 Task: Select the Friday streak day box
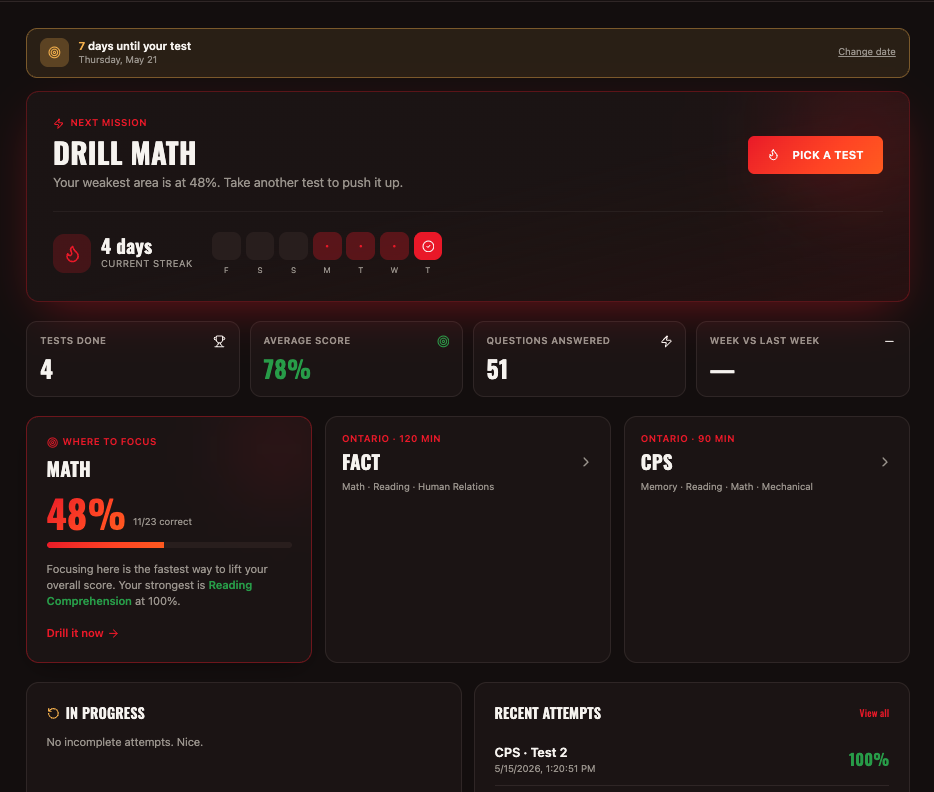pos(226,246)
